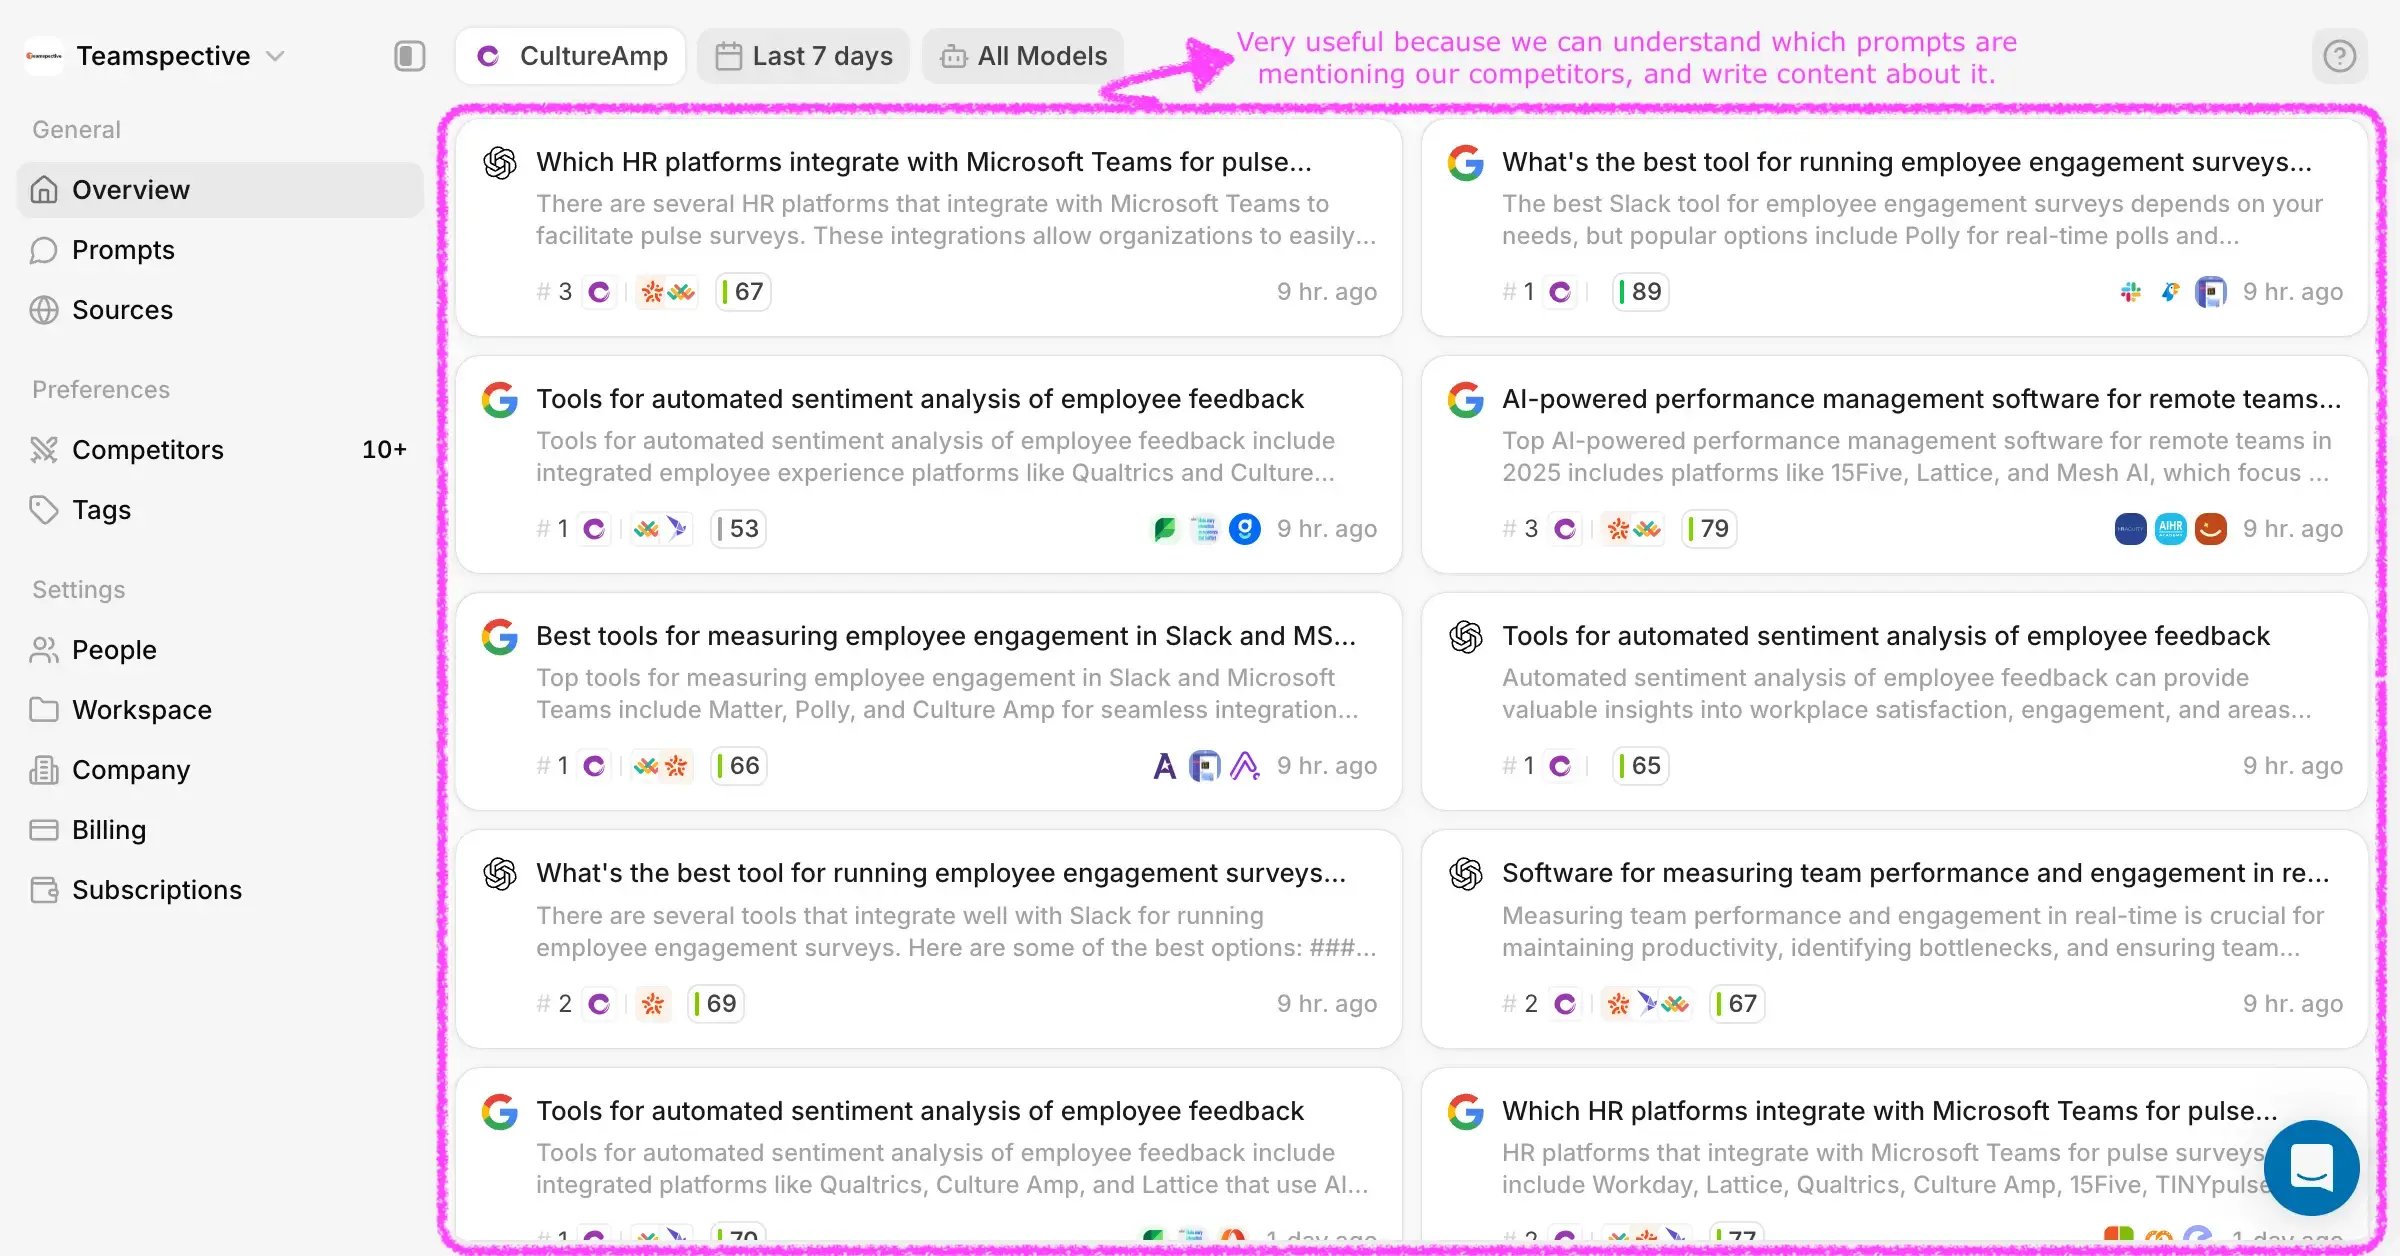The height and width of the screenshot is (1256, 2400).
Task: Click the score 89 badge
Action: 1641,292
